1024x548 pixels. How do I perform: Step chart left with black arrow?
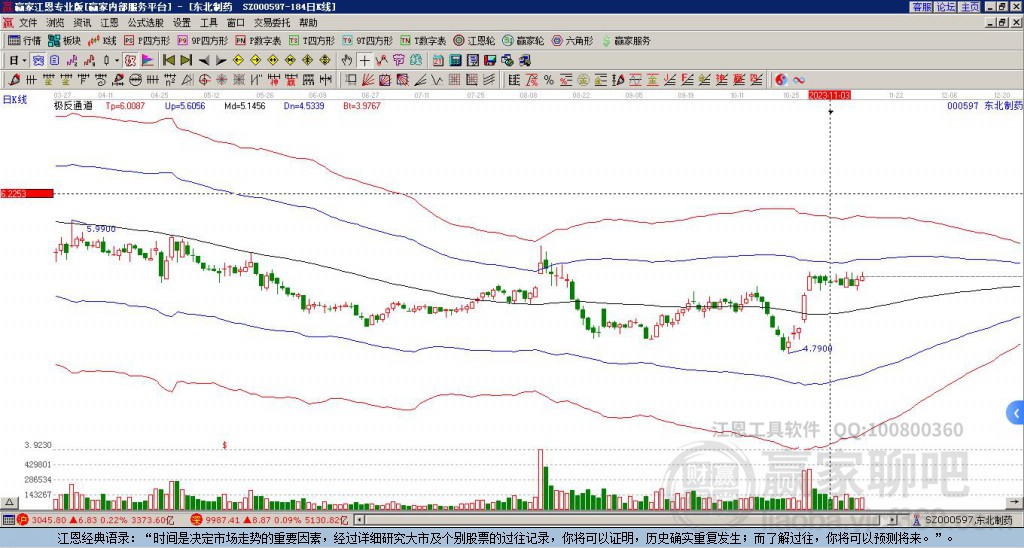pos(204,61)
